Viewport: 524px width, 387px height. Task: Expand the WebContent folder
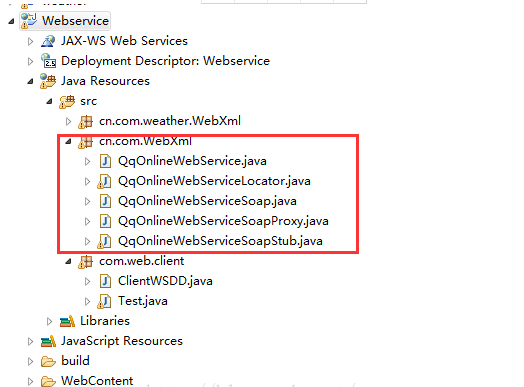click(30, 382)
